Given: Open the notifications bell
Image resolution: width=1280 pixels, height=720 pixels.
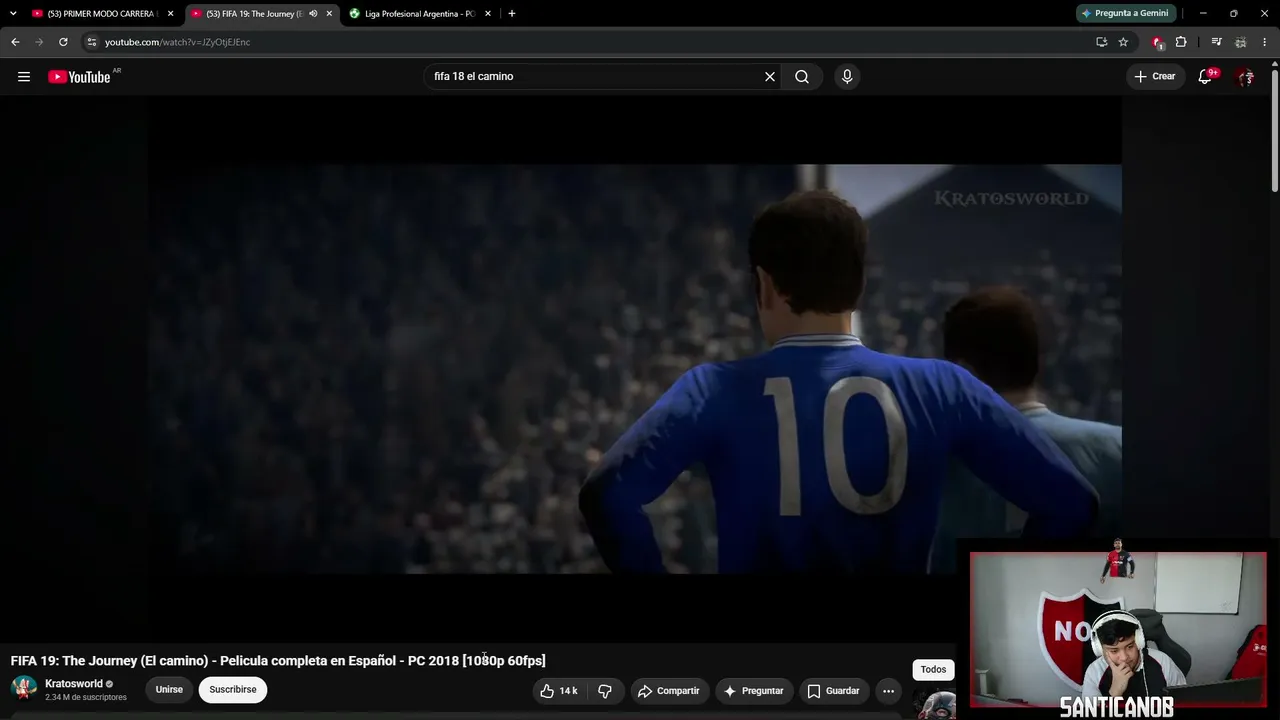Looking at the screenshot, I should [x=1206, y=77].
